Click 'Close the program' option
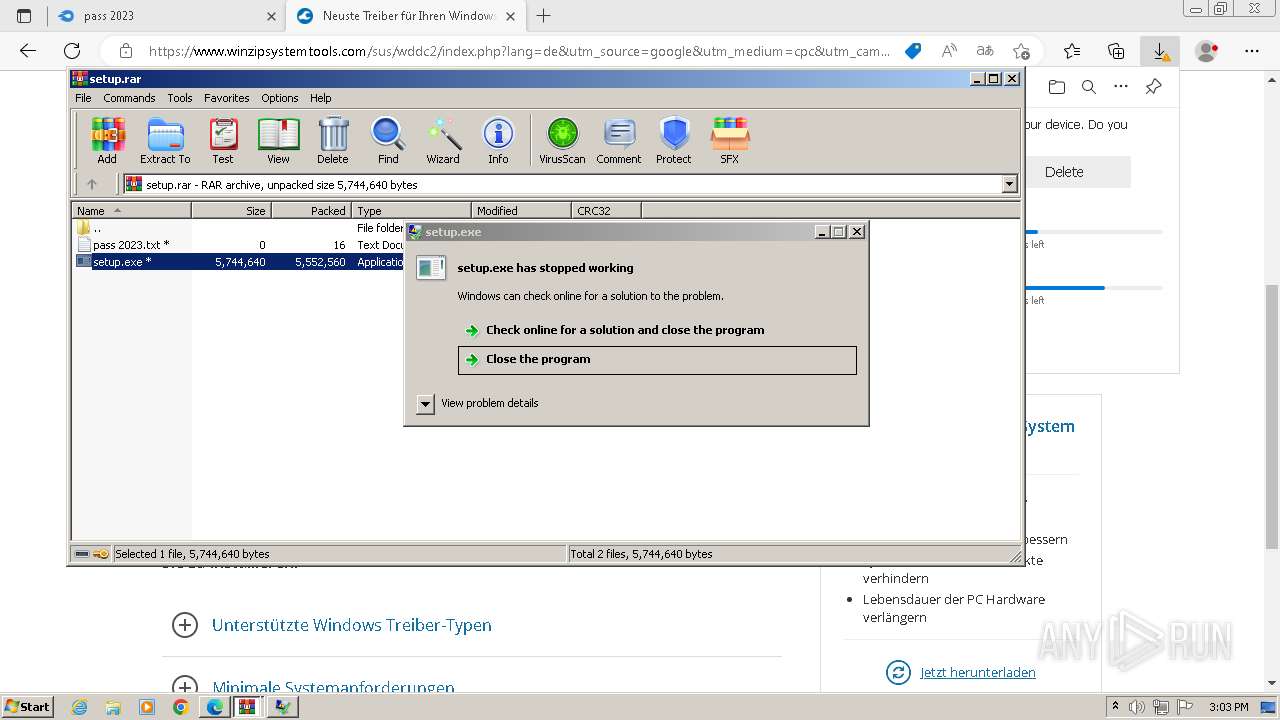1280x720 pixels. [657, 360]
